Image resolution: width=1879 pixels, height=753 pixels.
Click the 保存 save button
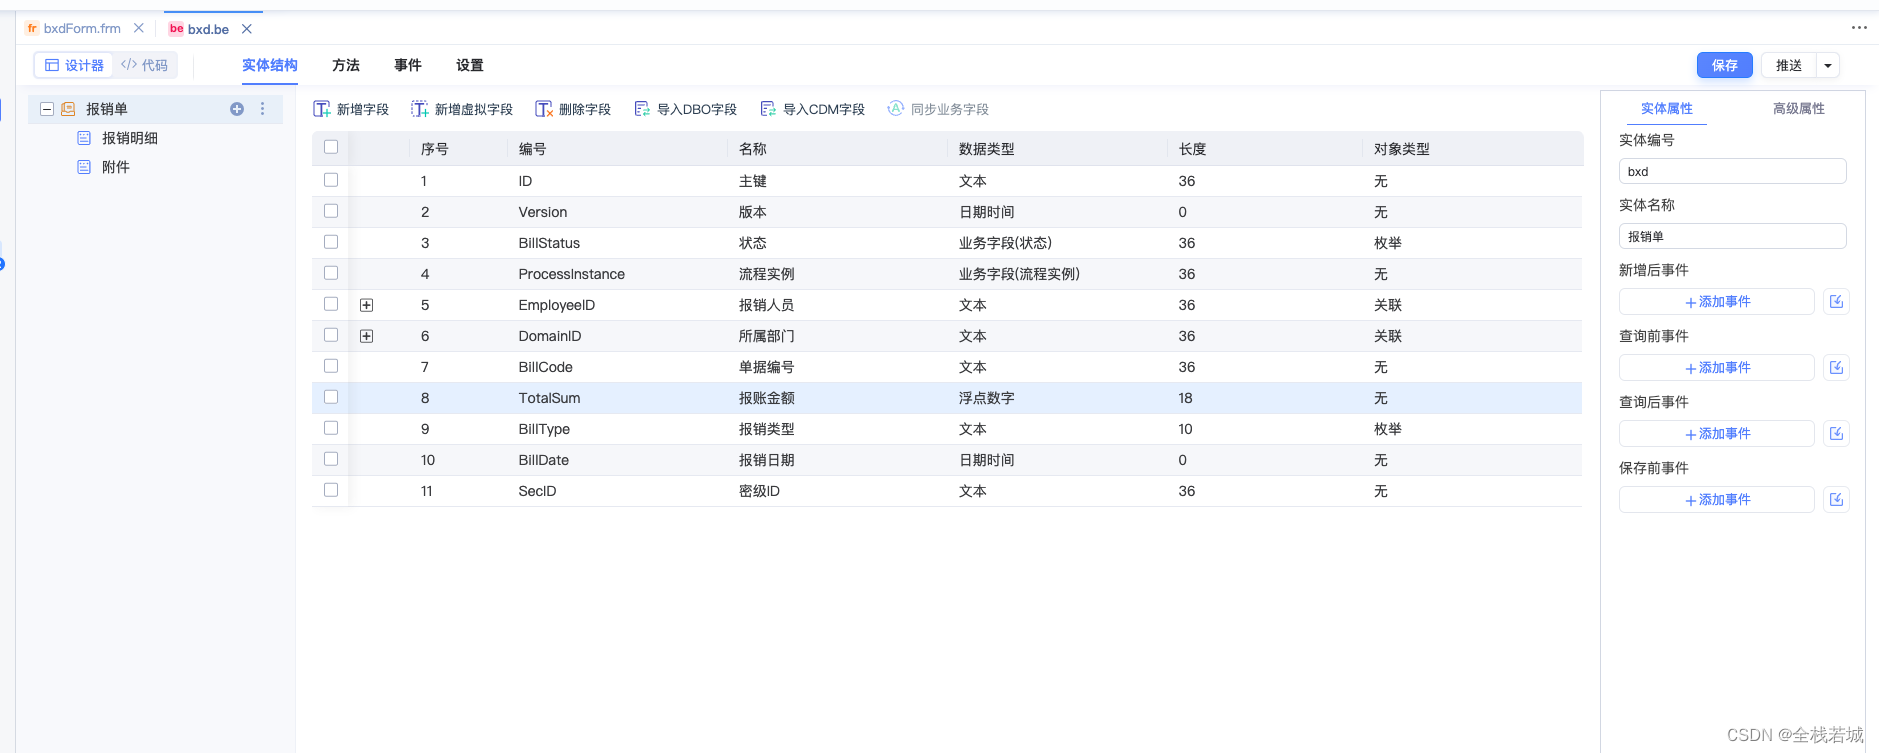coord(1725,65)
